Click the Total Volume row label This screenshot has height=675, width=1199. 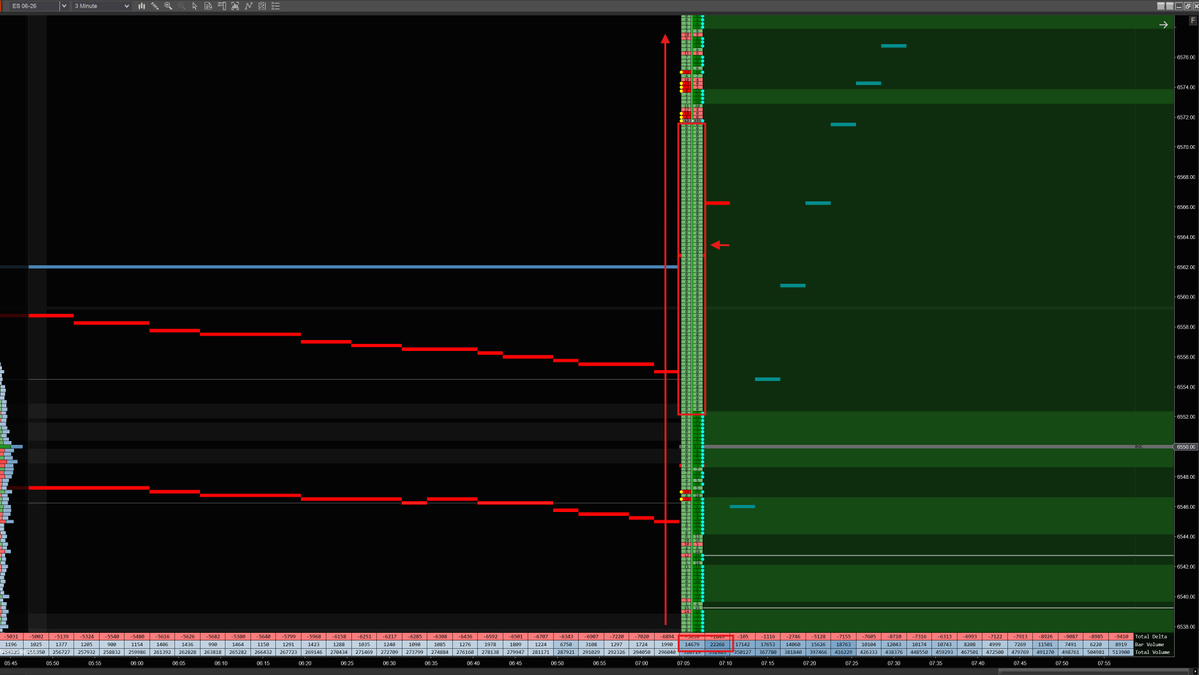pyautogui.click(x=1152, y=652)
